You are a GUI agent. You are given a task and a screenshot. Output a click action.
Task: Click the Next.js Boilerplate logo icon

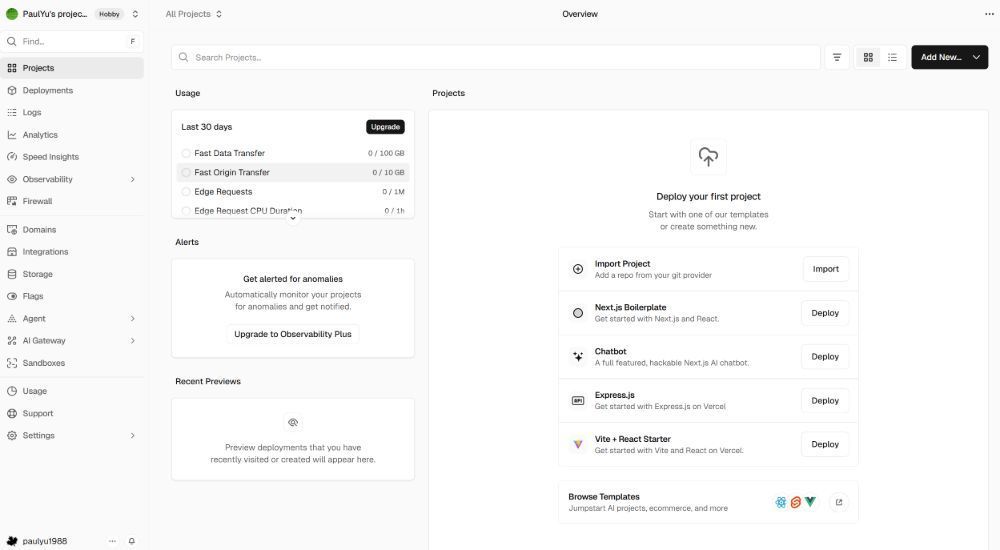point(578,313)
